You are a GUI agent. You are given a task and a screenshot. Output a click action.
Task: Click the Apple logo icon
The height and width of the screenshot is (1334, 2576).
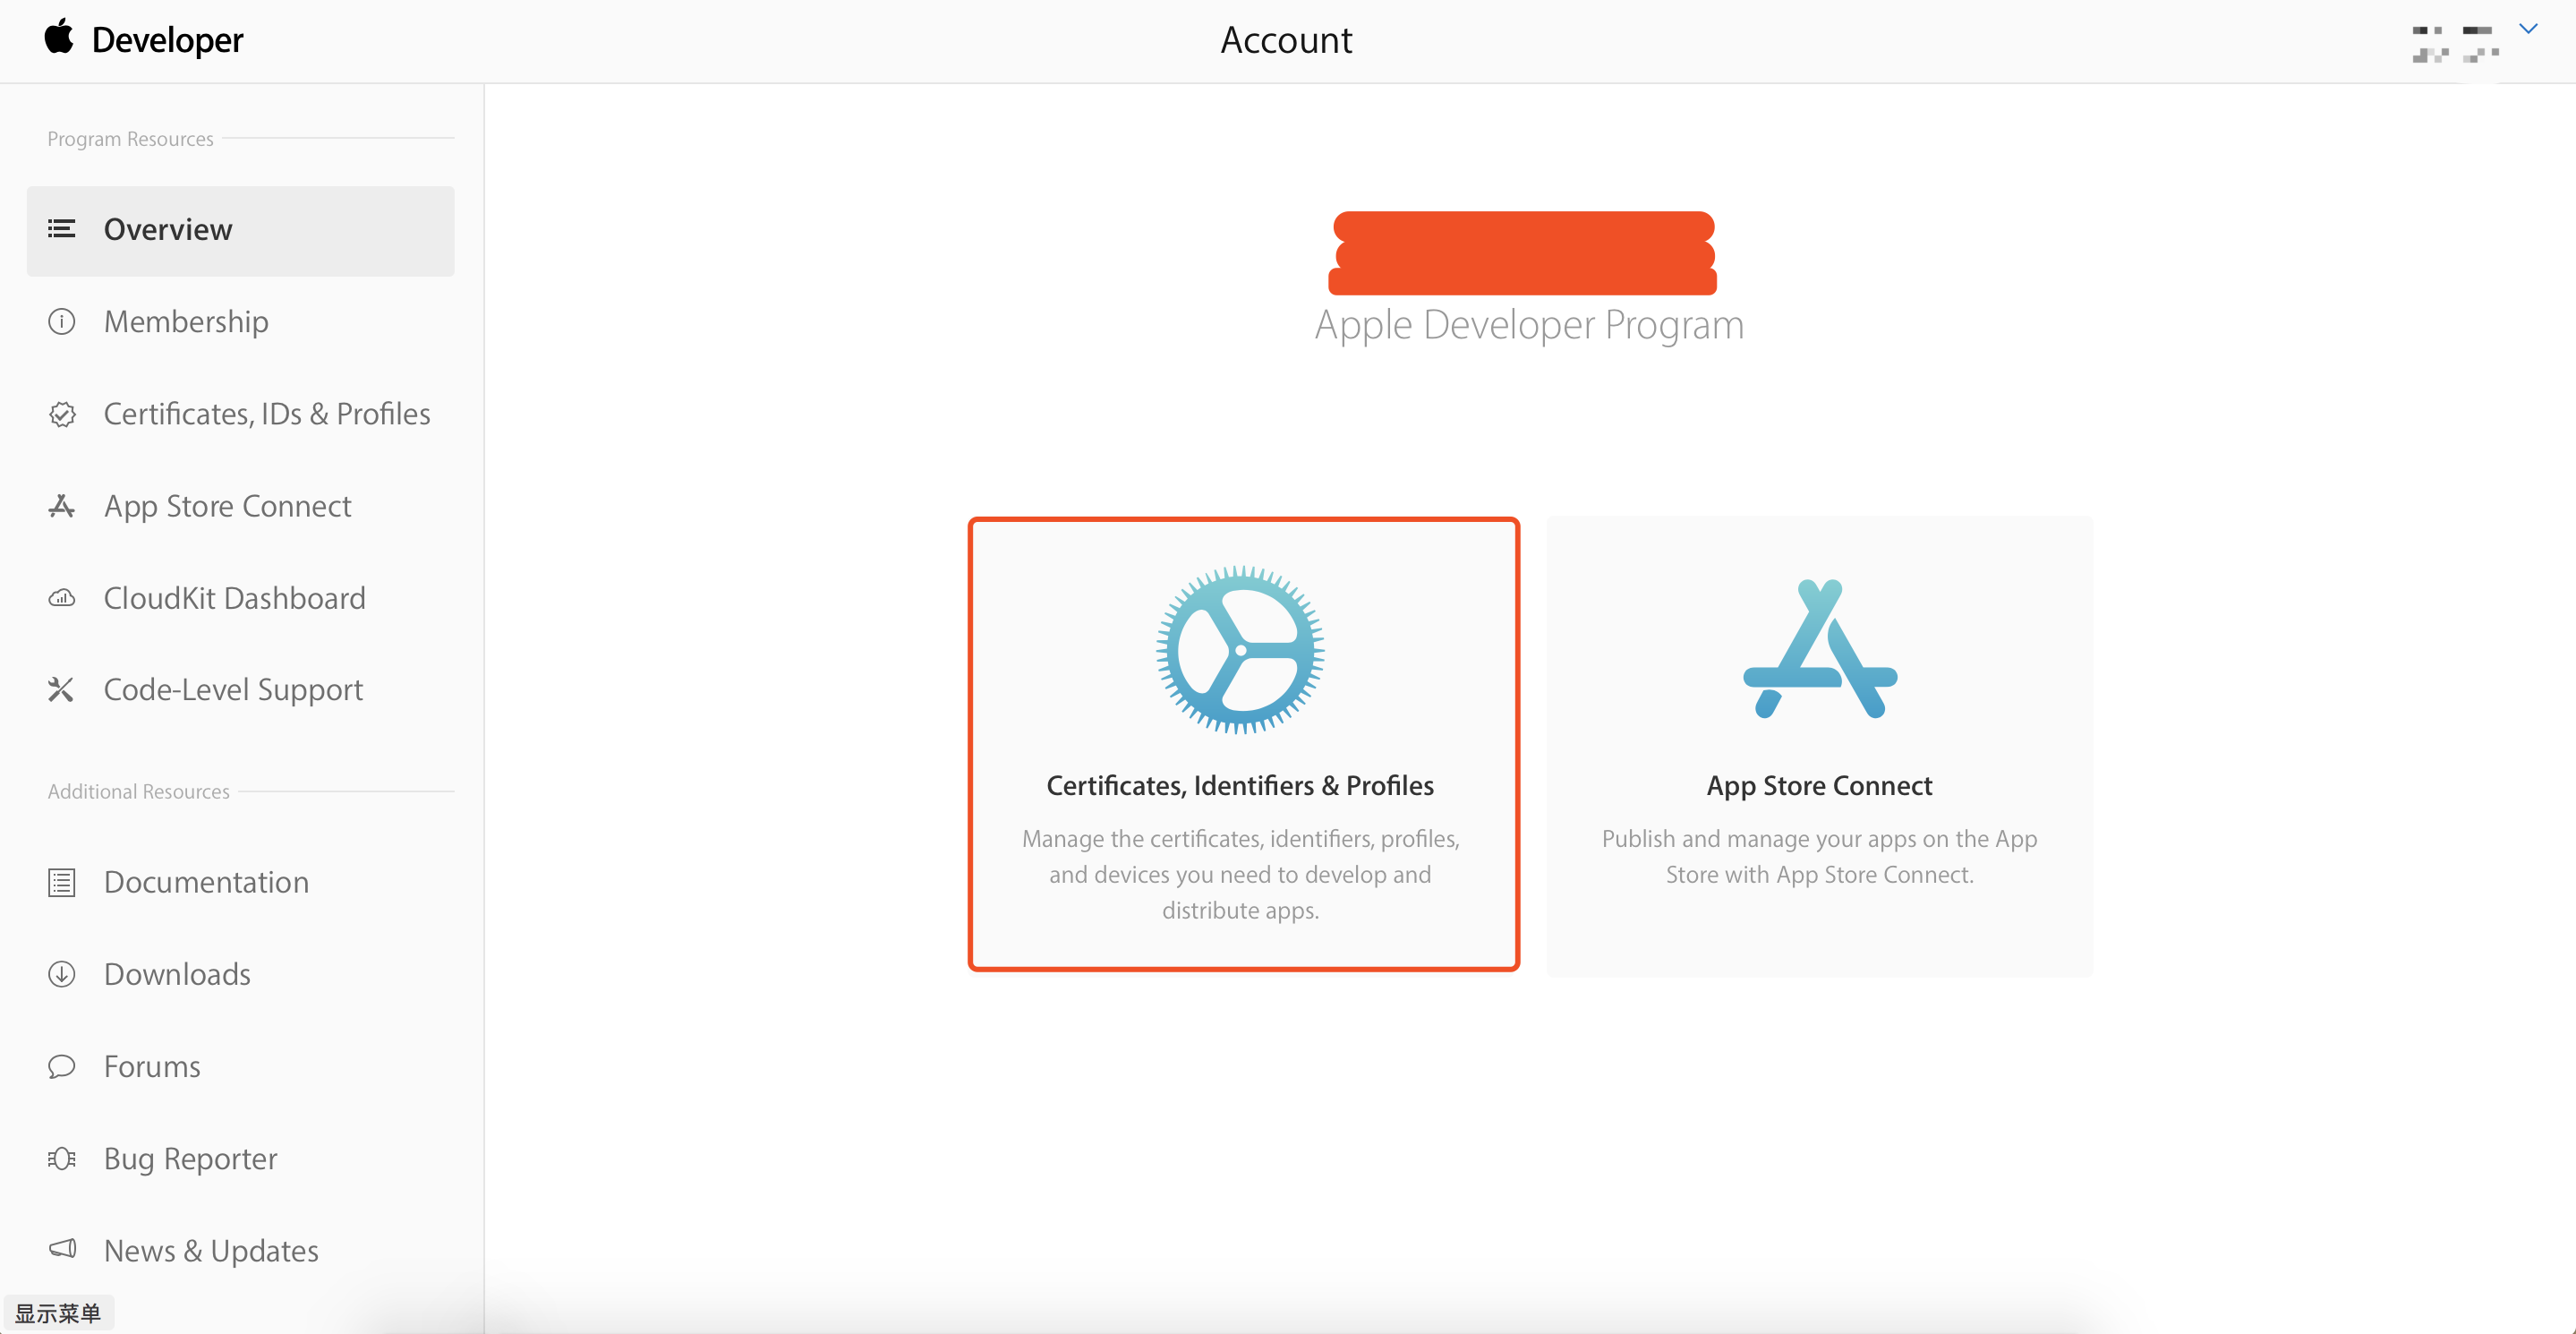tap(59, 37)
